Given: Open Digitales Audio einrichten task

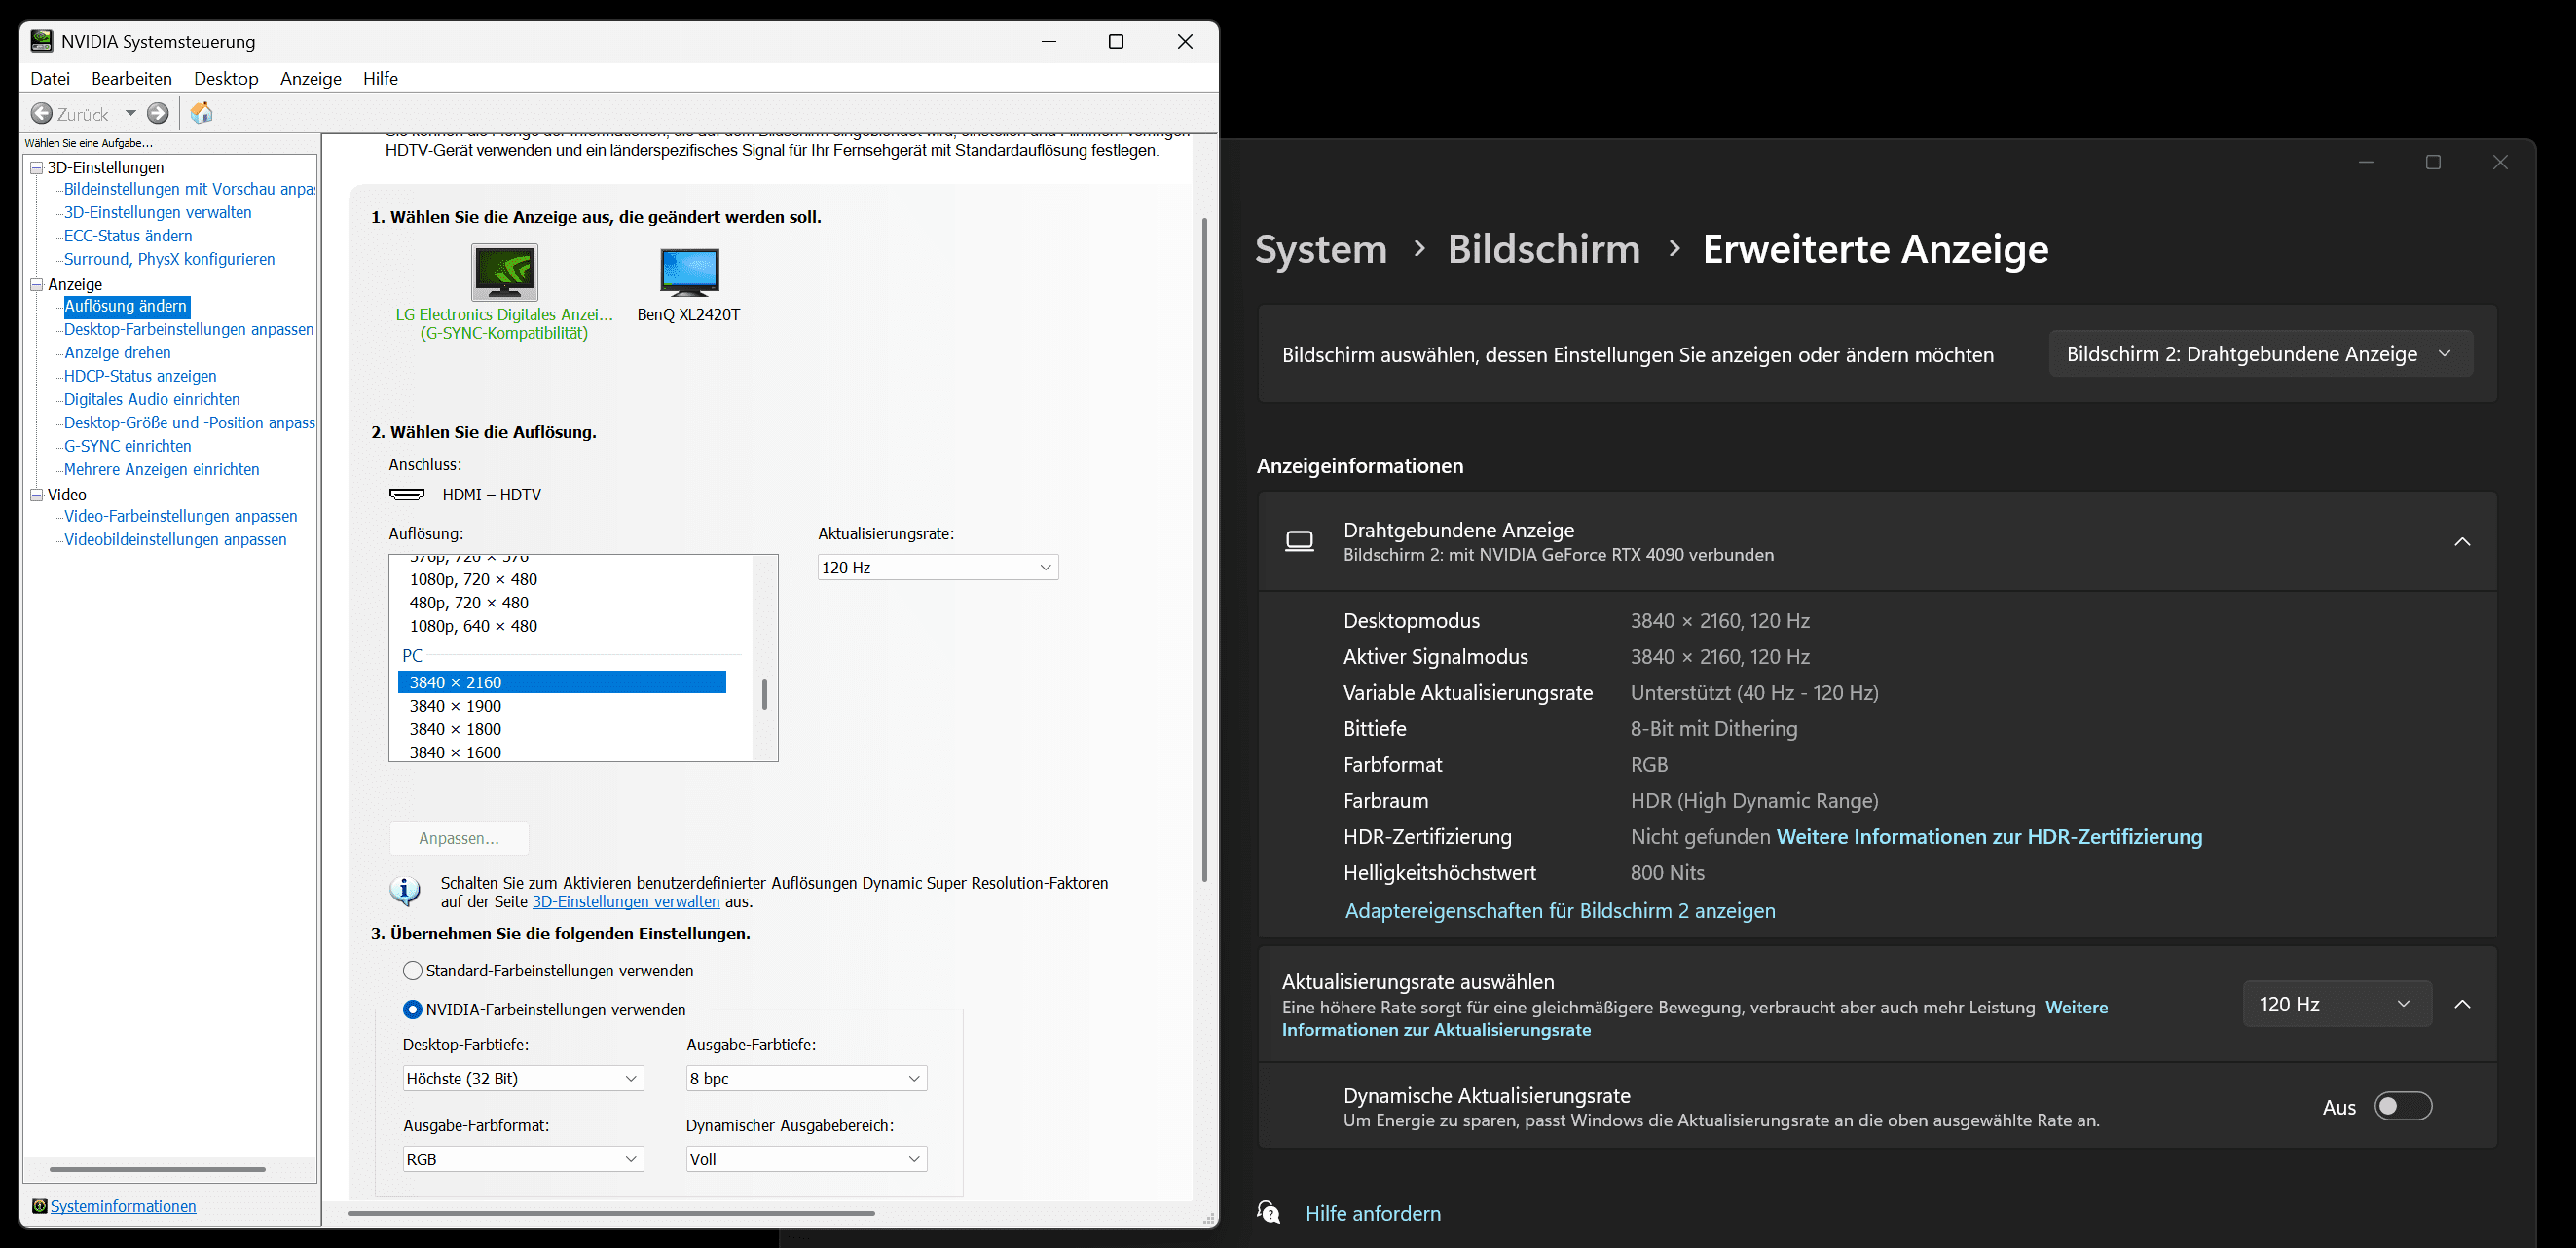Looking at the screenshot, I should pyautogui.click(x=152, y=399).
